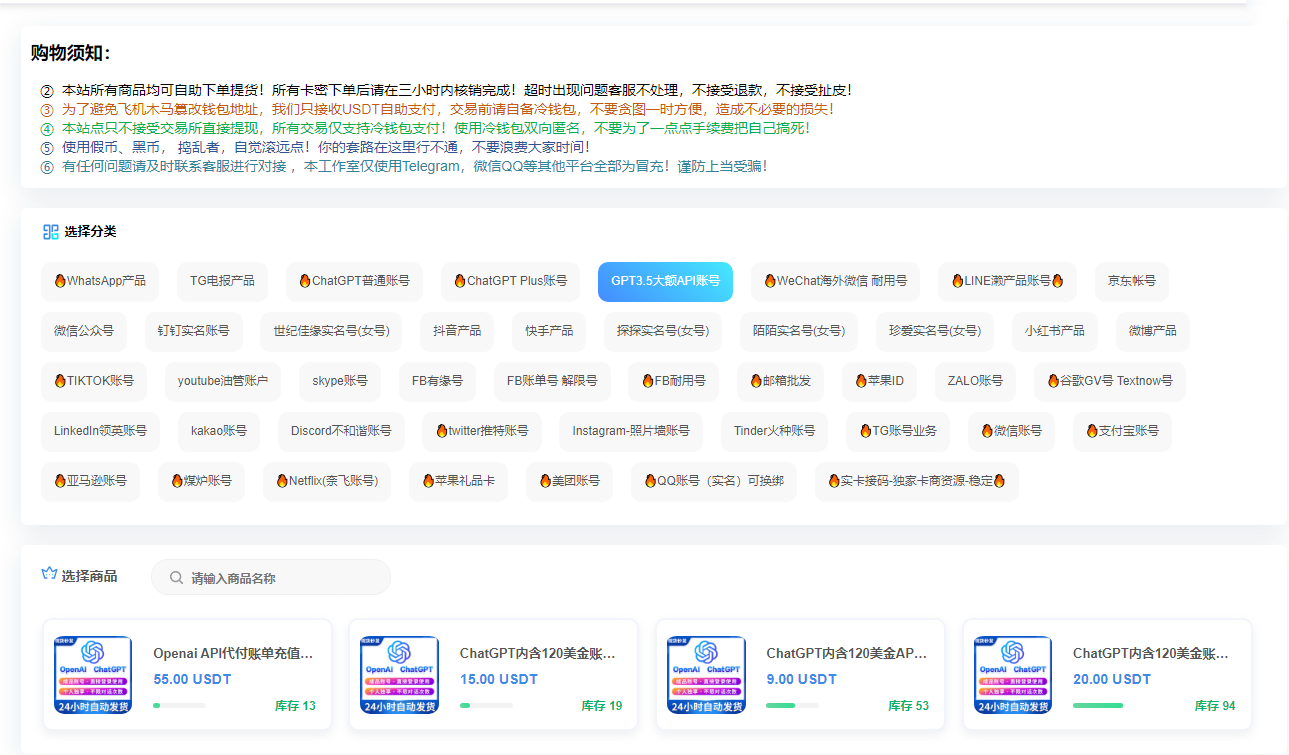Click the 15.00 USDT price
This screenshot has width=1289, height=755.
click(x=499, y=680)
